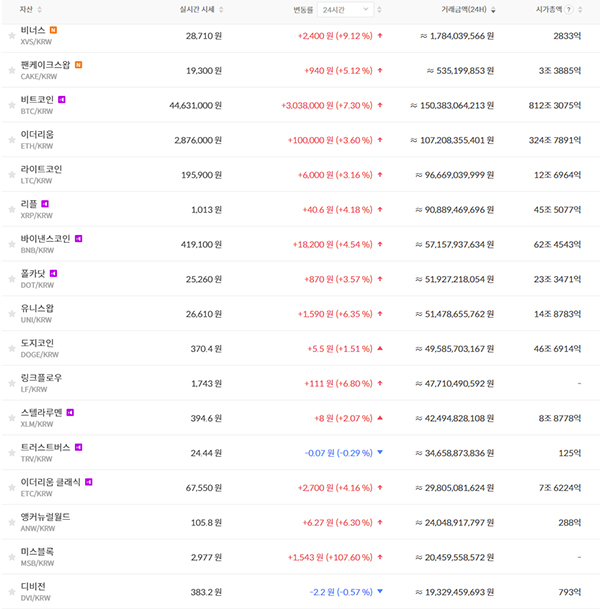Screen dimensions: 600x609
Task: Open the 24시간 period dropdown
Action: pyautogui.click(x=345, y=10)
